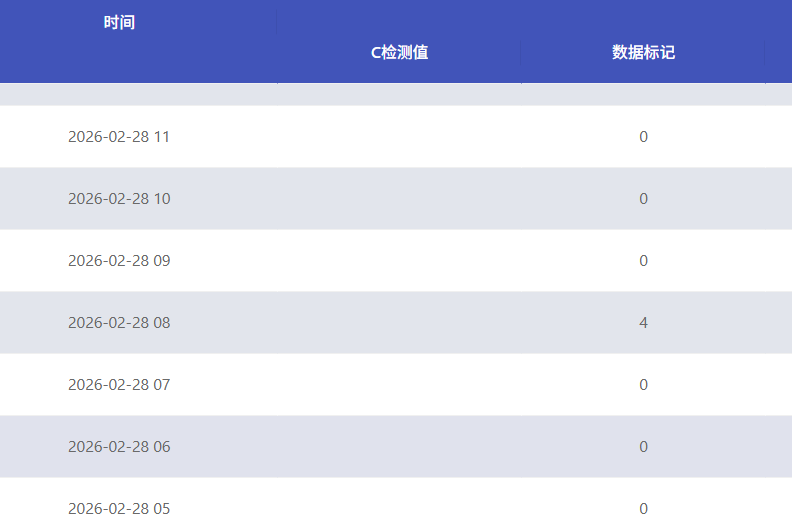Select the 2026-02-28 06 time cell
The image size is (792, 530).
pyautogui.click(x=119, y=447)
